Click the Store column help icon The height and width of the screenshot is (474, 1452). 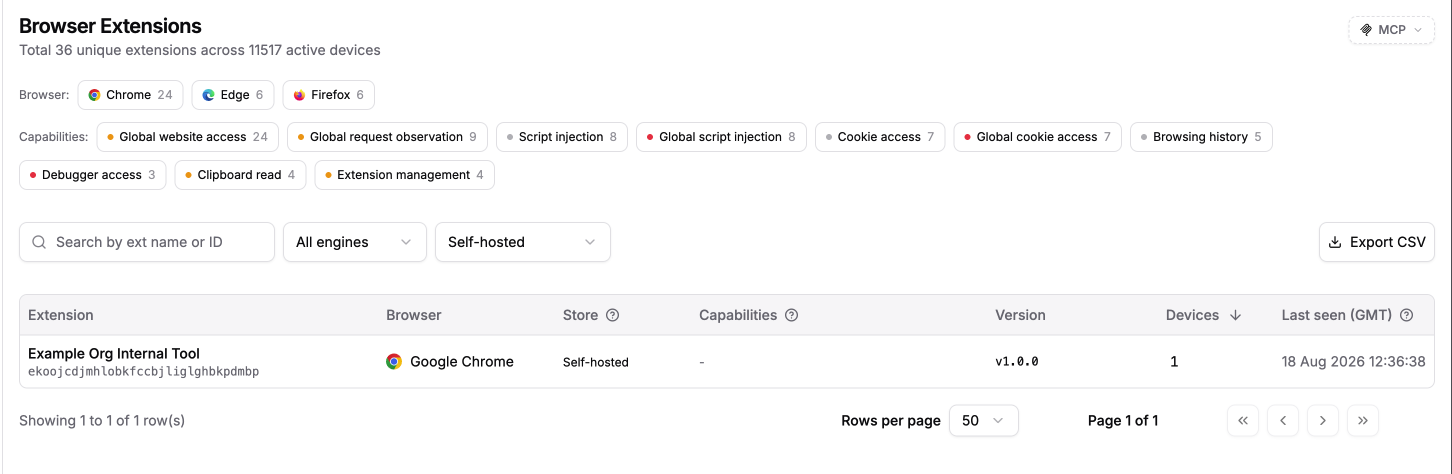(x=613, y=315)
